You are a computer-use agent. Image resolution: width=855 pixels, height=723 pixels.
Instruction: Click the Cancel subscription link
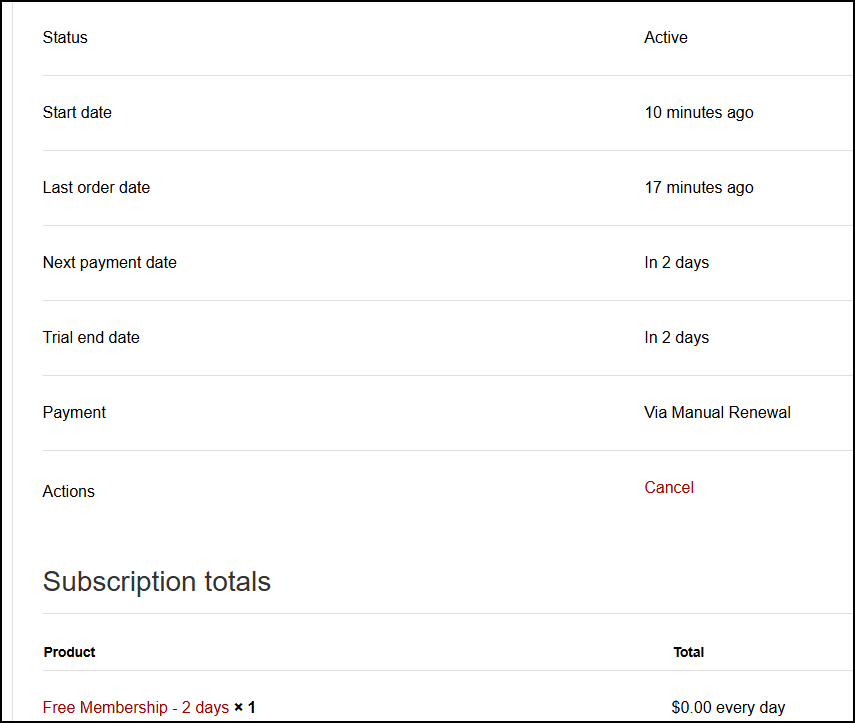pos(668,488)
